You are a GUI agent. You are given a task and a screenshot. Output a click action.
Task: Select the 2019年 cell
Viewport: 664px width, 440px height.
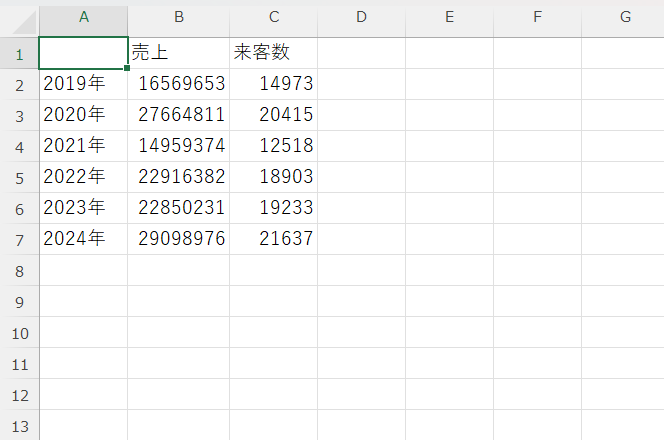pyautogui.click(x=83, y=84)
